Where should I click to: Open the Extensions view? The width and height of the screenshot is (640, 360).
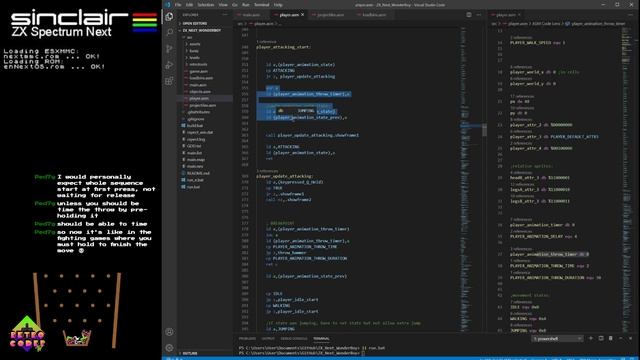169,81
